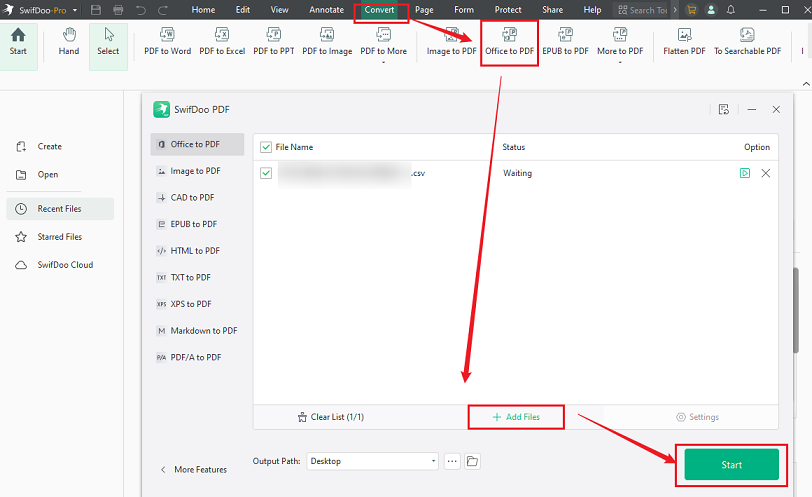Open PDF to Image converter
This screenshot has height=497, width=812.
click(327, 42)
